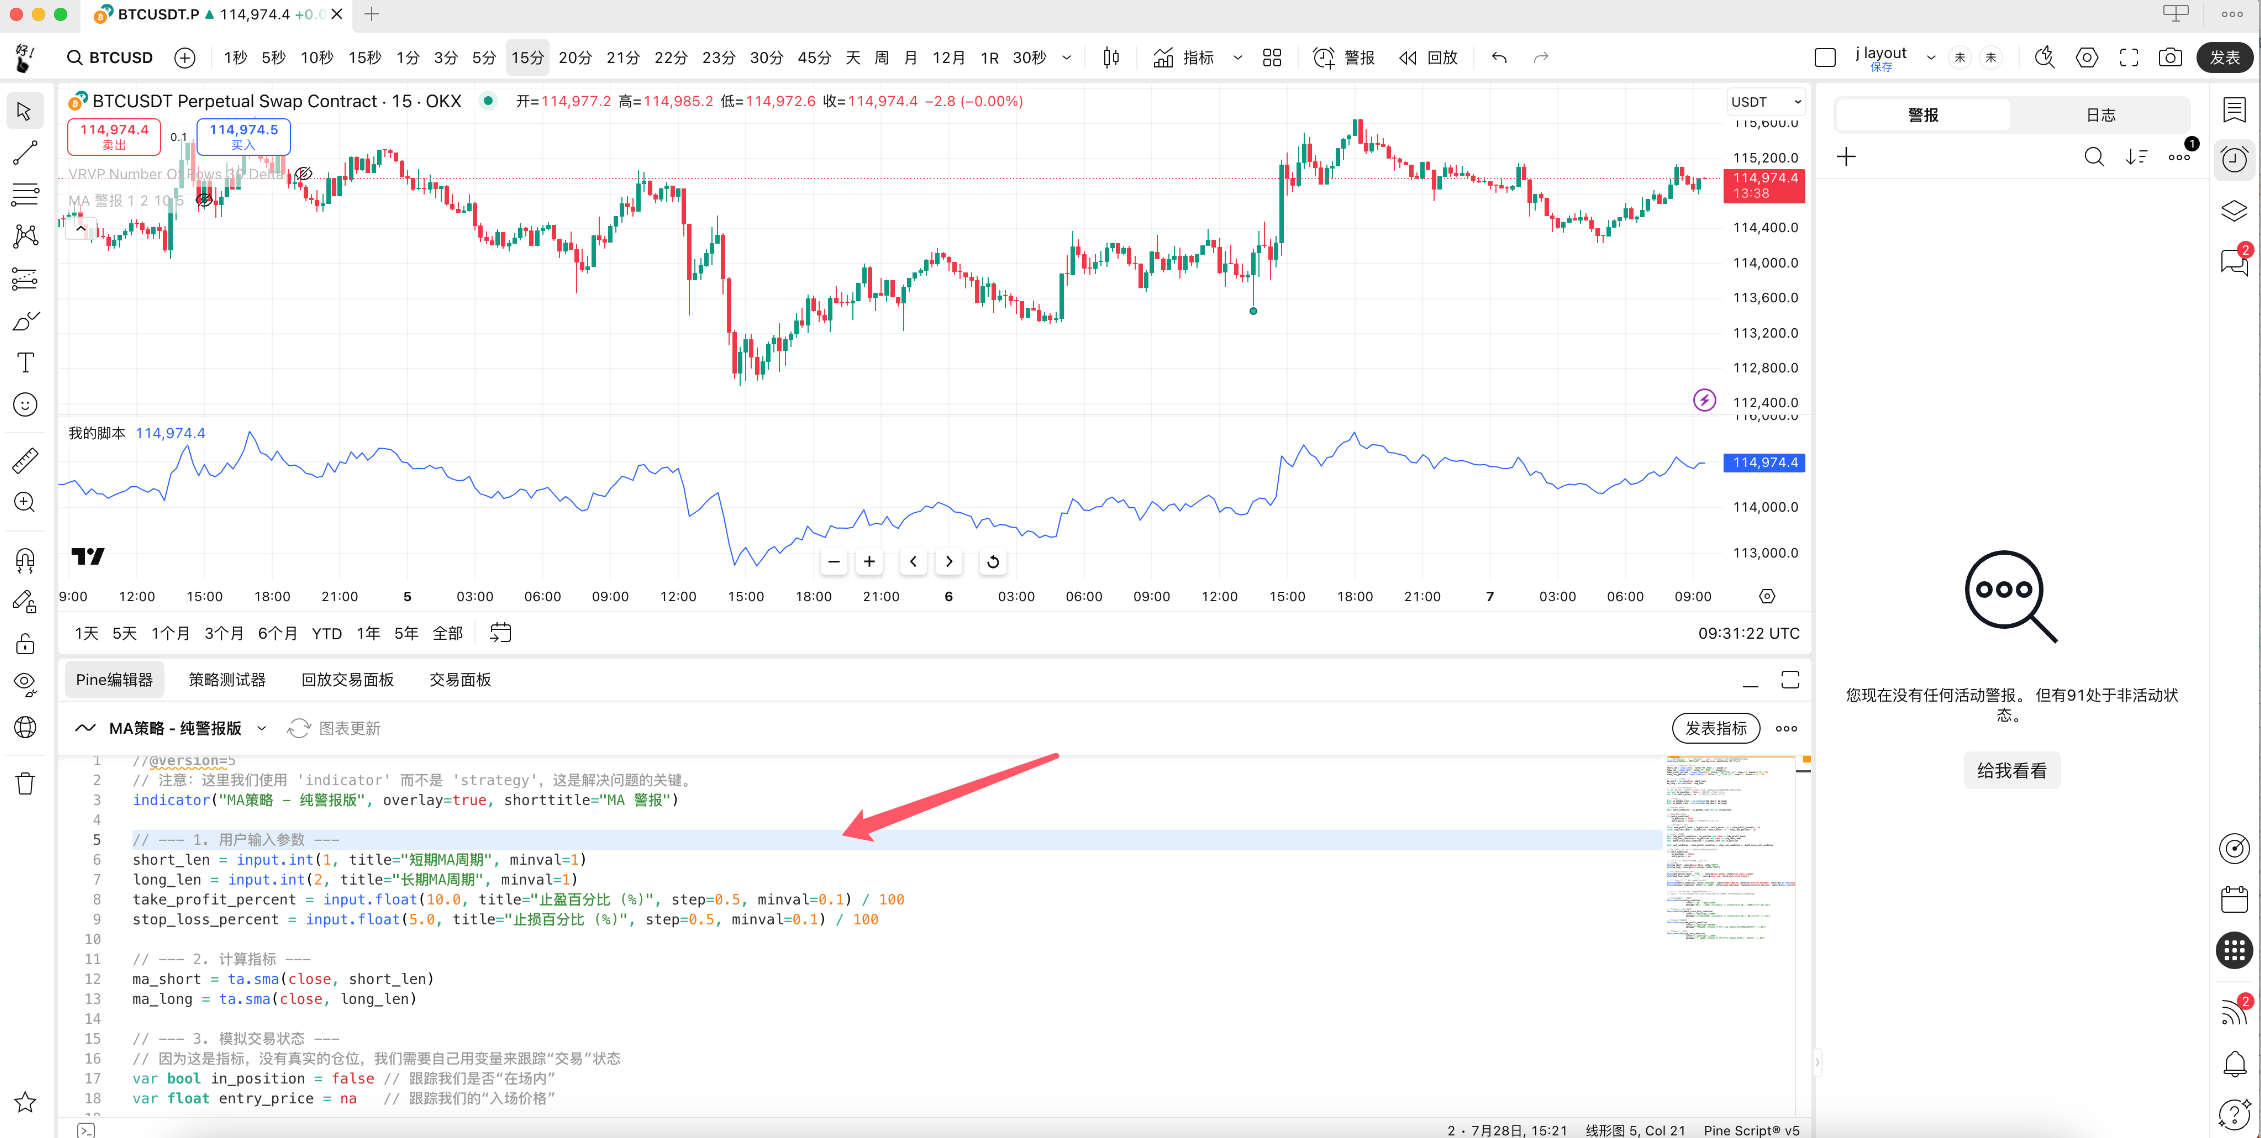The height and width of the screenshot is (1138, 2261).
Task: Reset chart view button
Action: 993,562
